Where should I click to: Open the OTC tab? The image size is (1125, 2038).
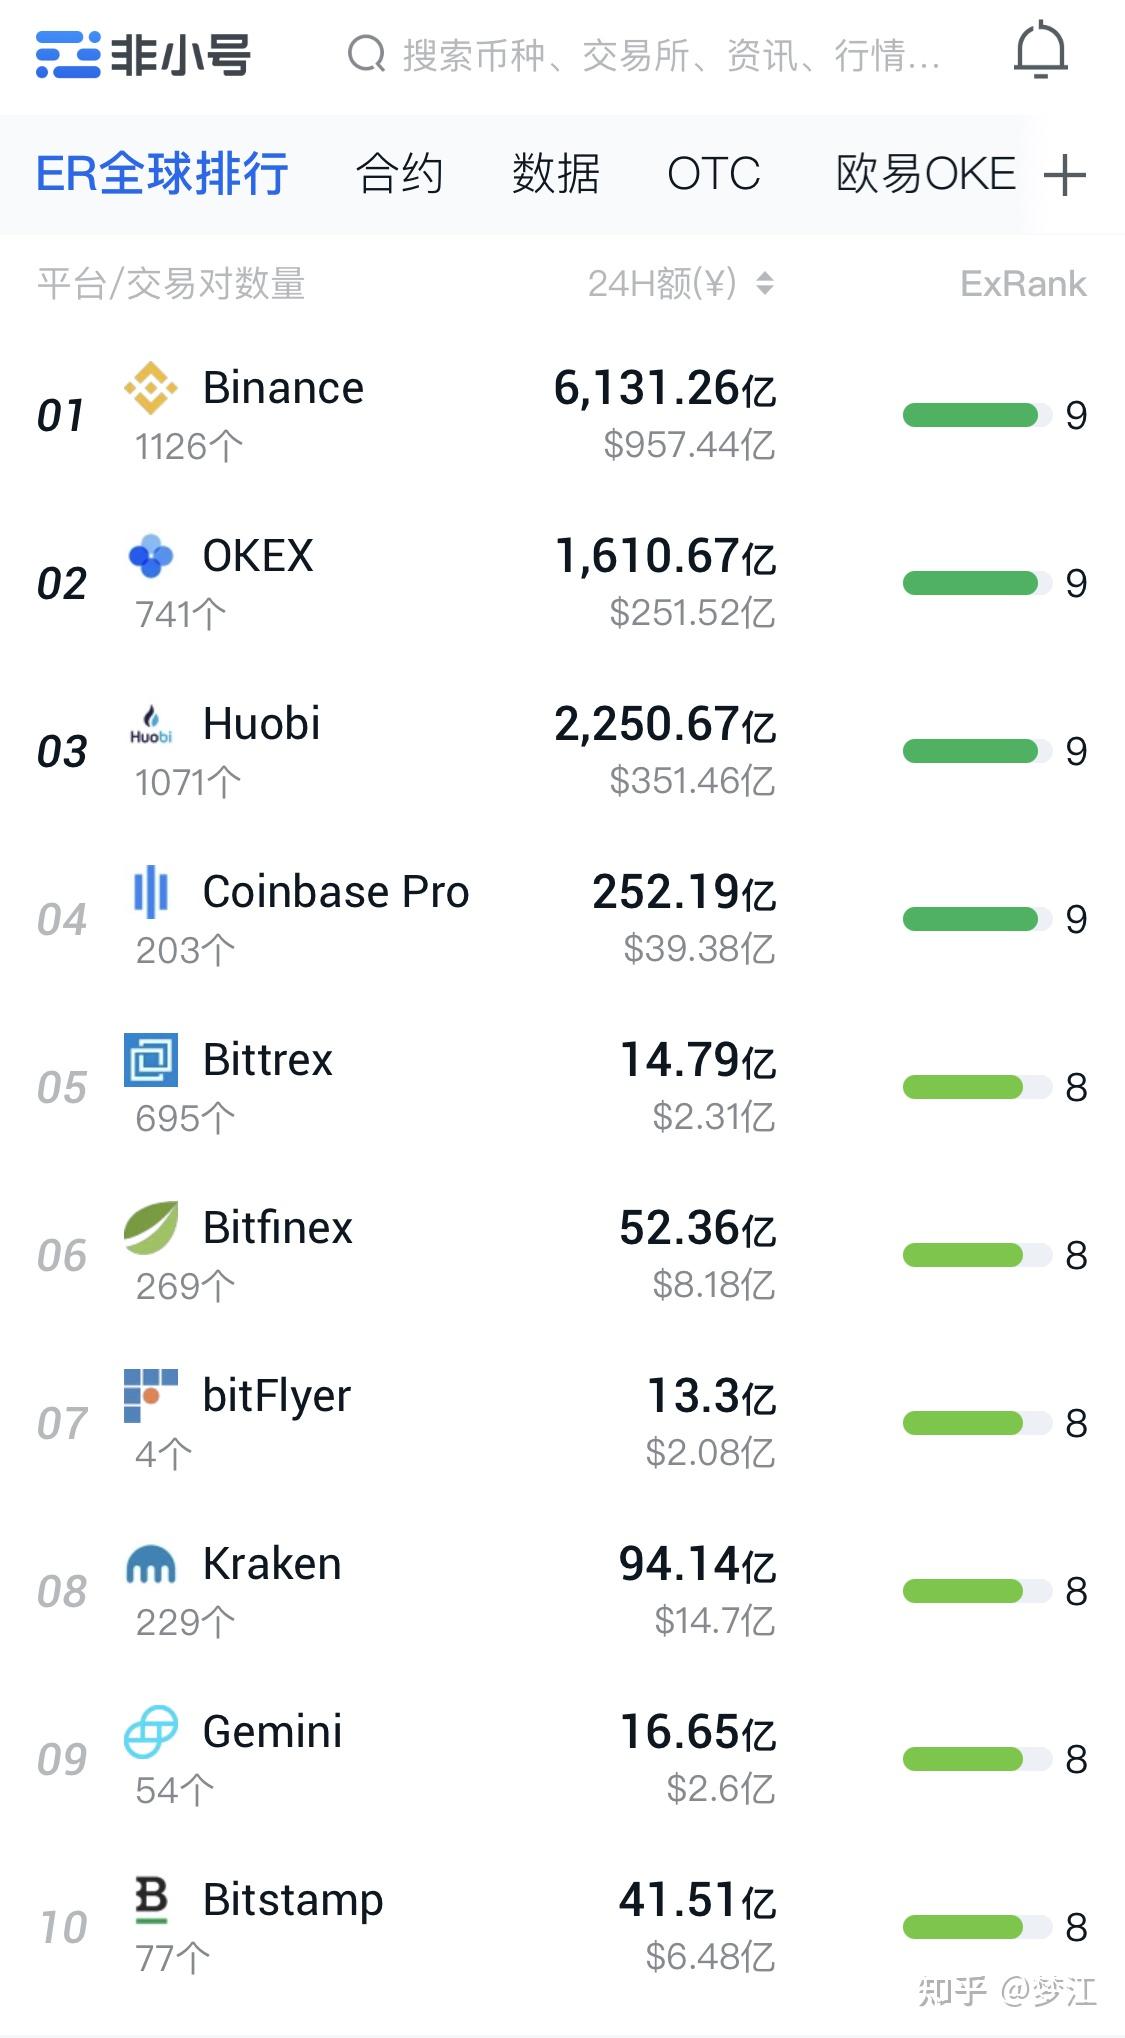pos(713,174)
